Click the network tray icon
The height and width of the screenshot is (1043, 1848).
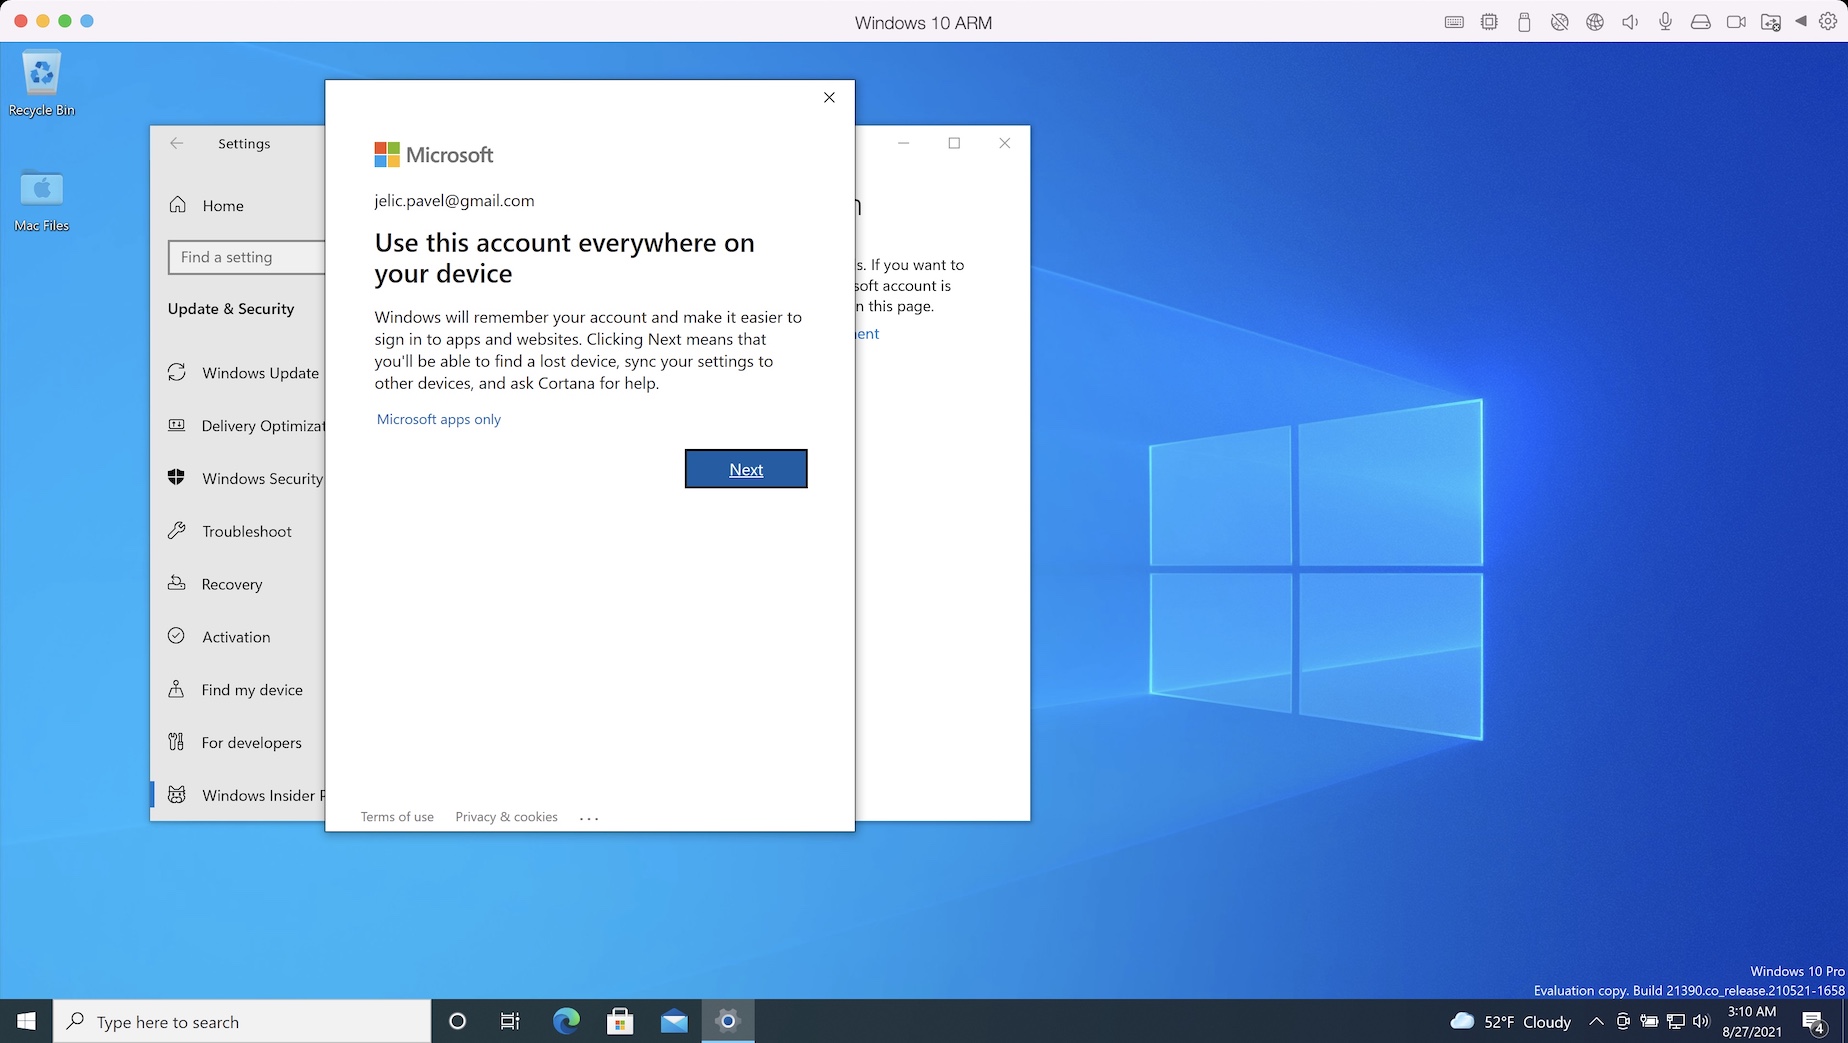(x=1676, y=1021)
